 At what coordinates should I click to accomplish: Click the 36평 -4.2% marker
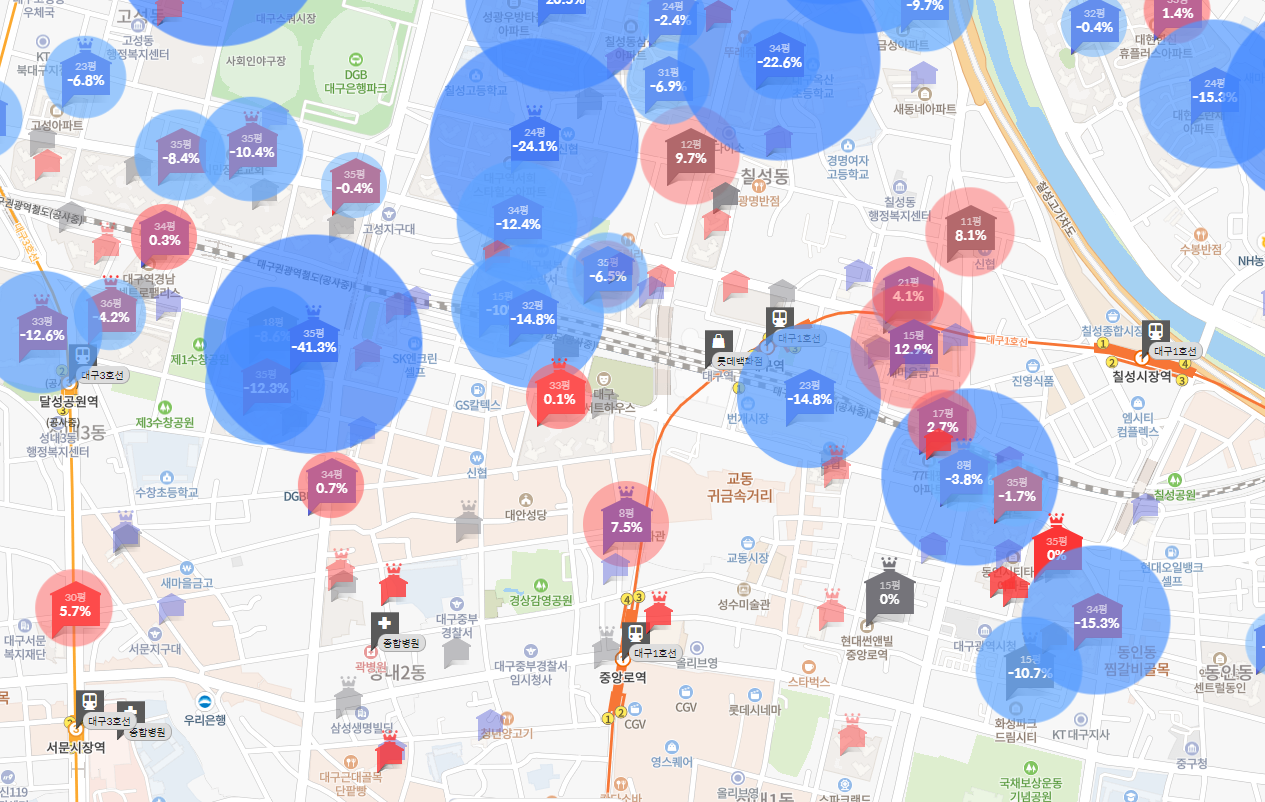click(x=112, y=312)
